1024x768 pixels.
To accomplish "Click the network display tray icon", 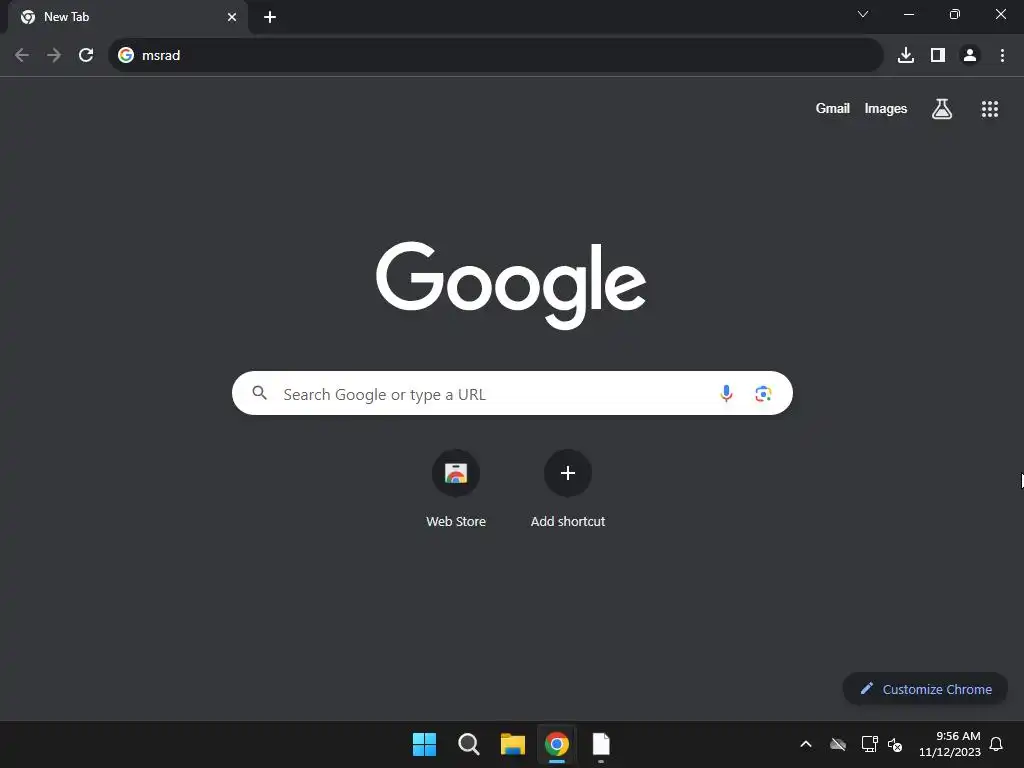I will [869, 744].
